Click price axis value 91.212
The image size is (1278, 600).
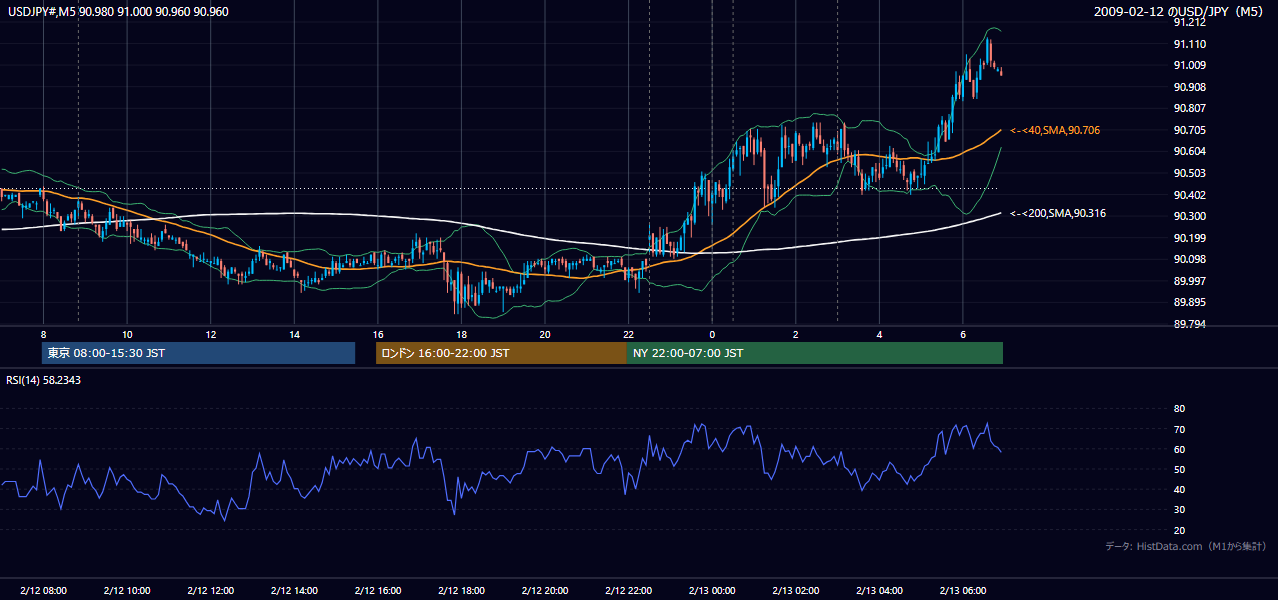coord(1189,21)
